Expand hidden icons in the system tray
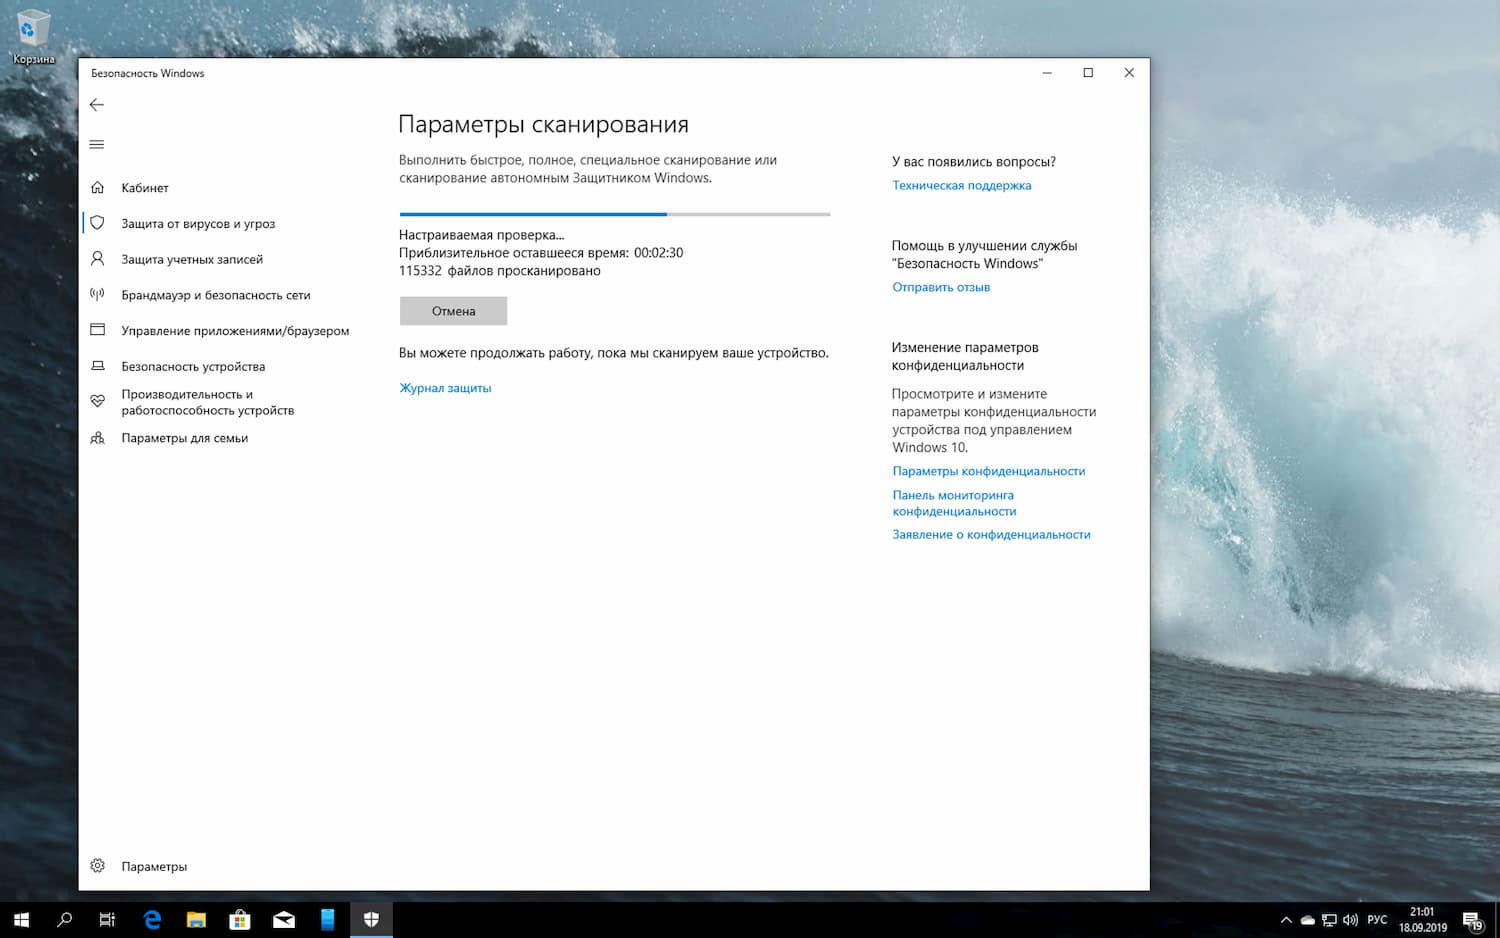The height and width of the screenshot is (938, 1500). 1285,918
